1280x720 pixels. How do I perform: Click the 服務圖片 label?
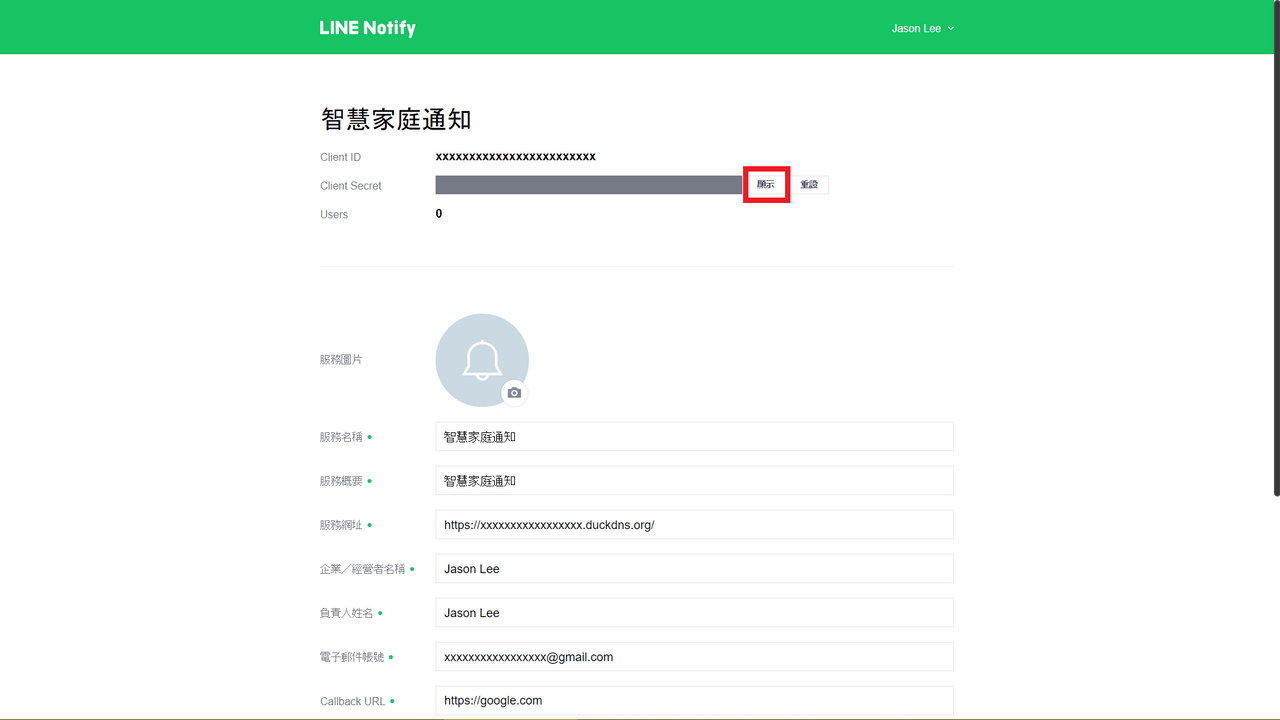click(x=341, y=360)
